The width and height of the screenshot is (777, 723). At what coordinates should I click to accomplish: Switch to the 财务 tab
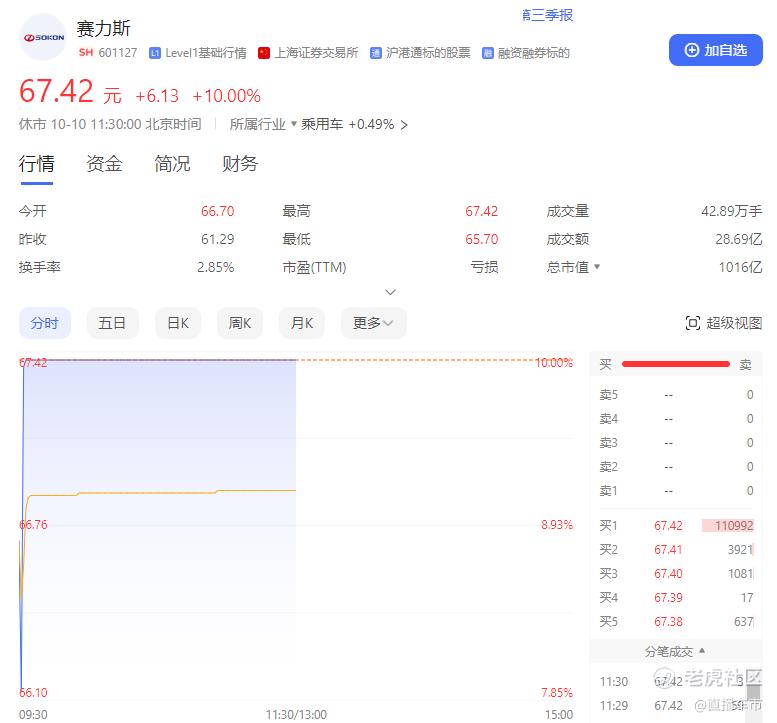[x=240, y=164]
